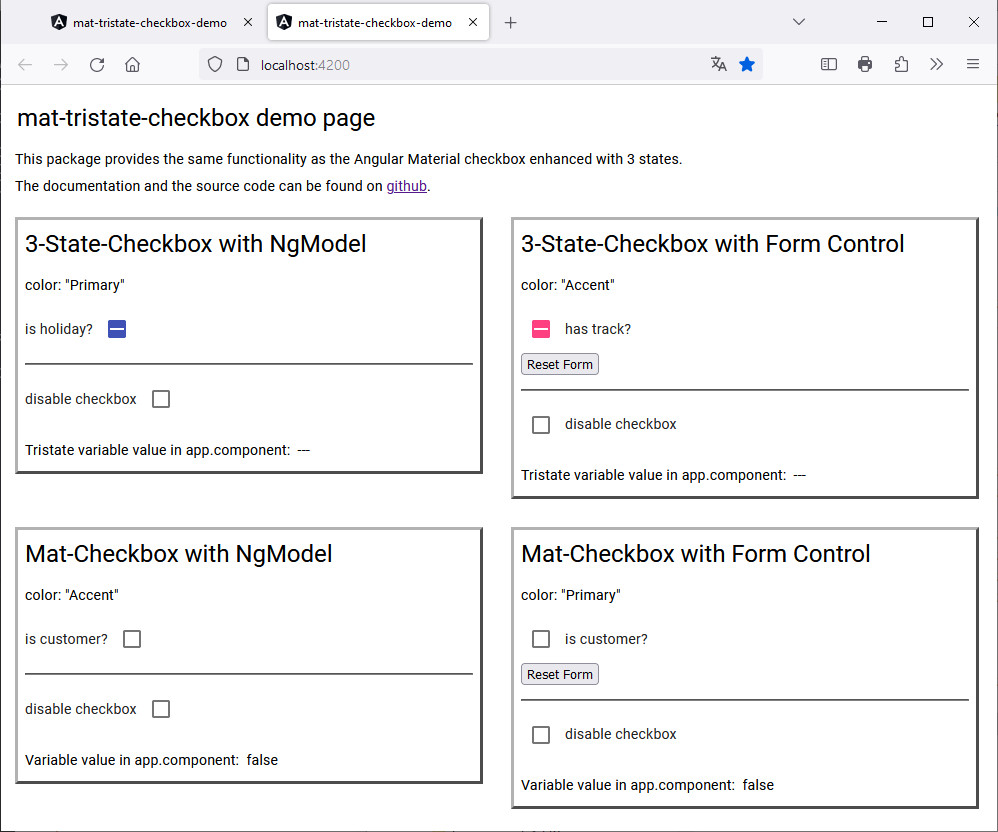
Task: Go back to the previous page
Action: 25,65
